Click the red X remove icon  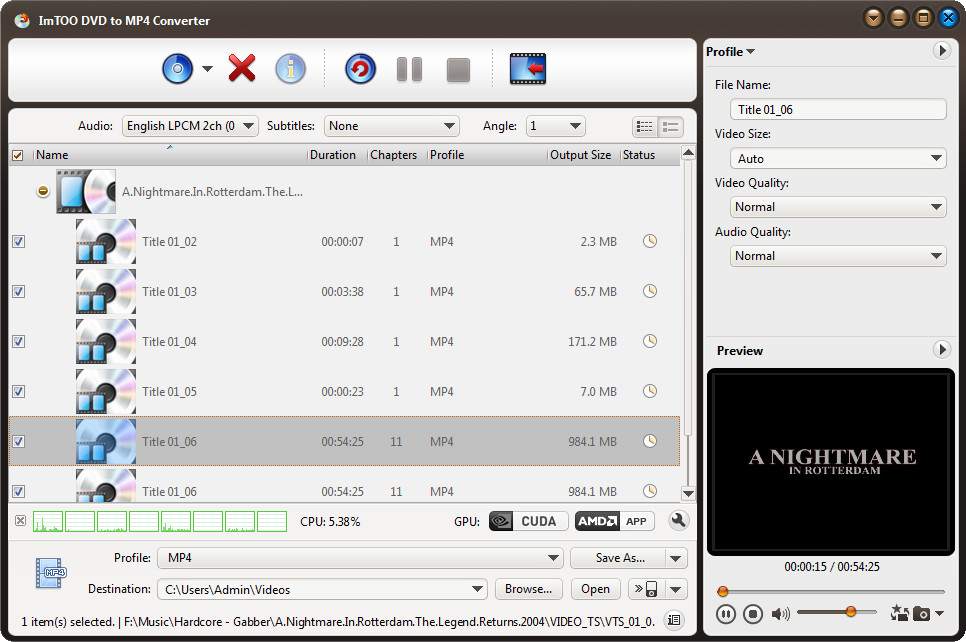click(x=242, y=68)
